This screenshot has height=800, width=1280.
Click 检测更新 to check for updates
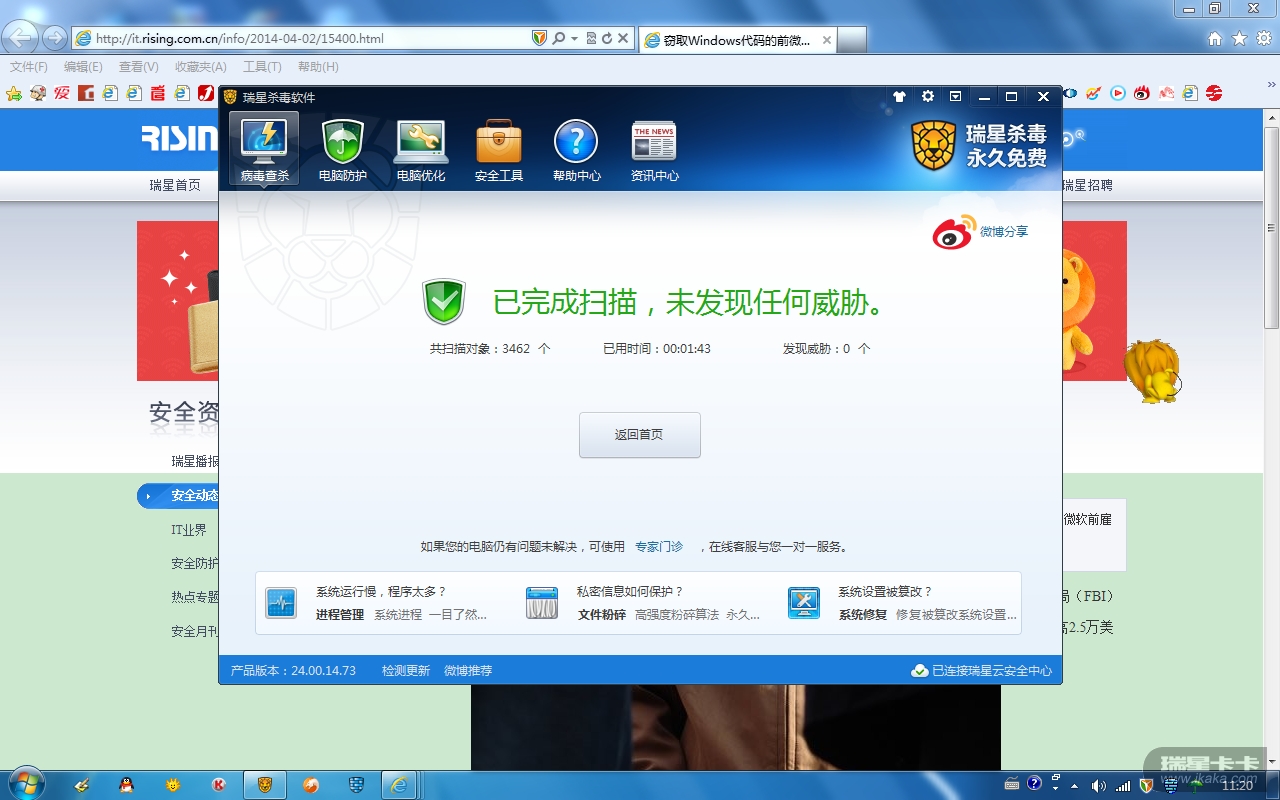pos(406,671)
